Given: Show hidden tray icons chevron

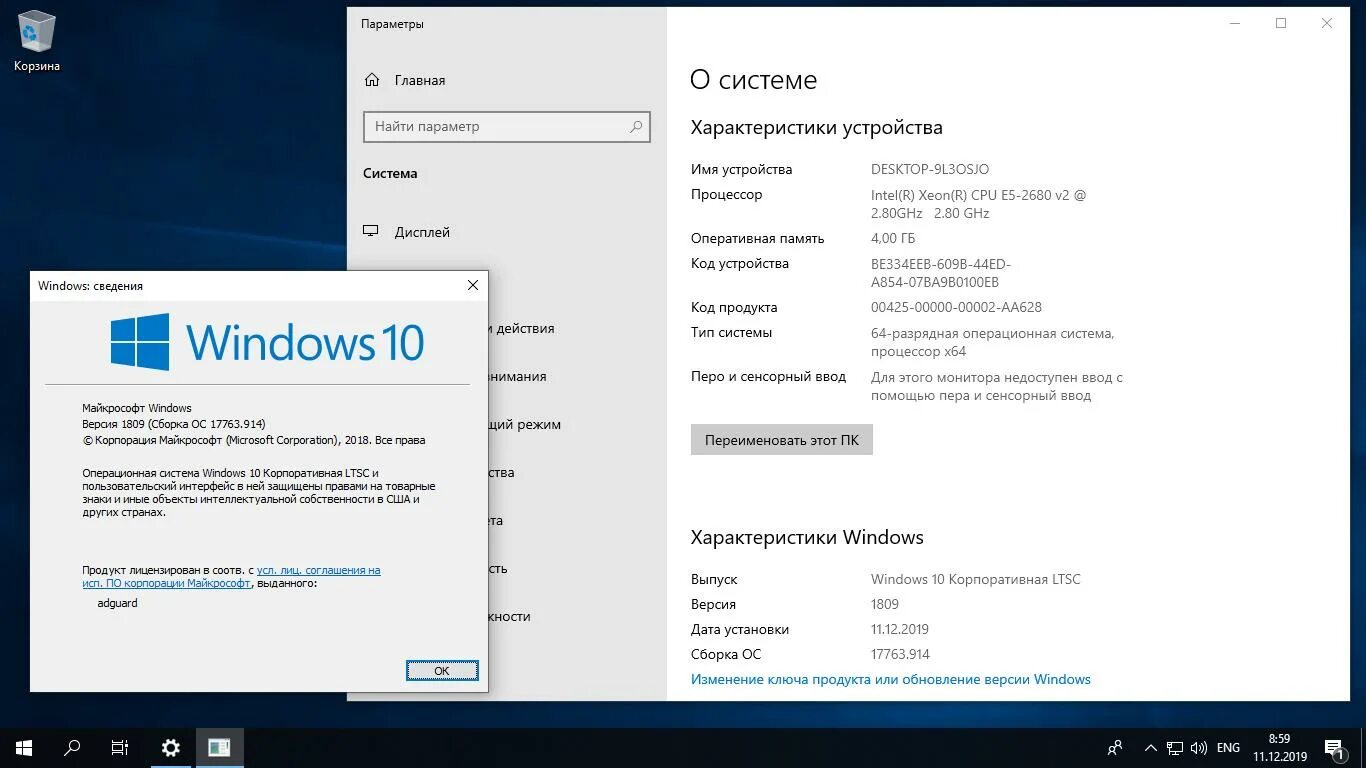Looking at the screenshot, I should (1151, 747).
